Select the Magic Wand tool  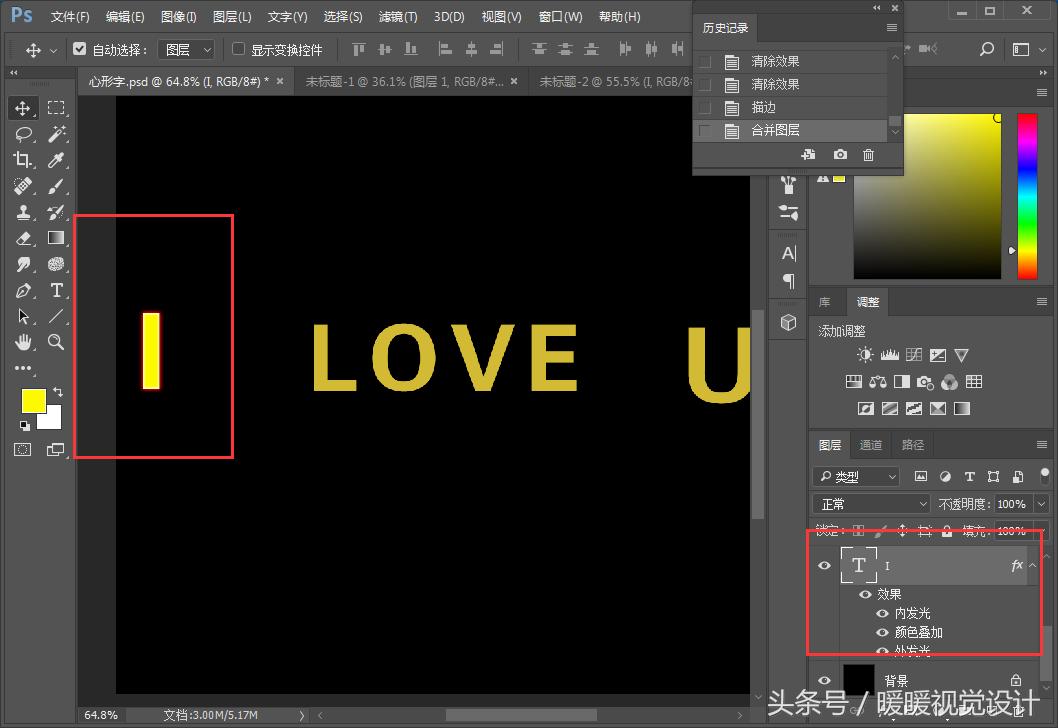click(56, 134)
